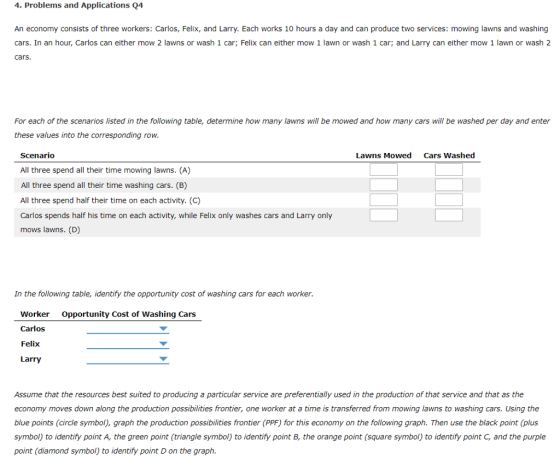
Task: Focus Cars Washed input for scenario C
Action: [449, 200]
